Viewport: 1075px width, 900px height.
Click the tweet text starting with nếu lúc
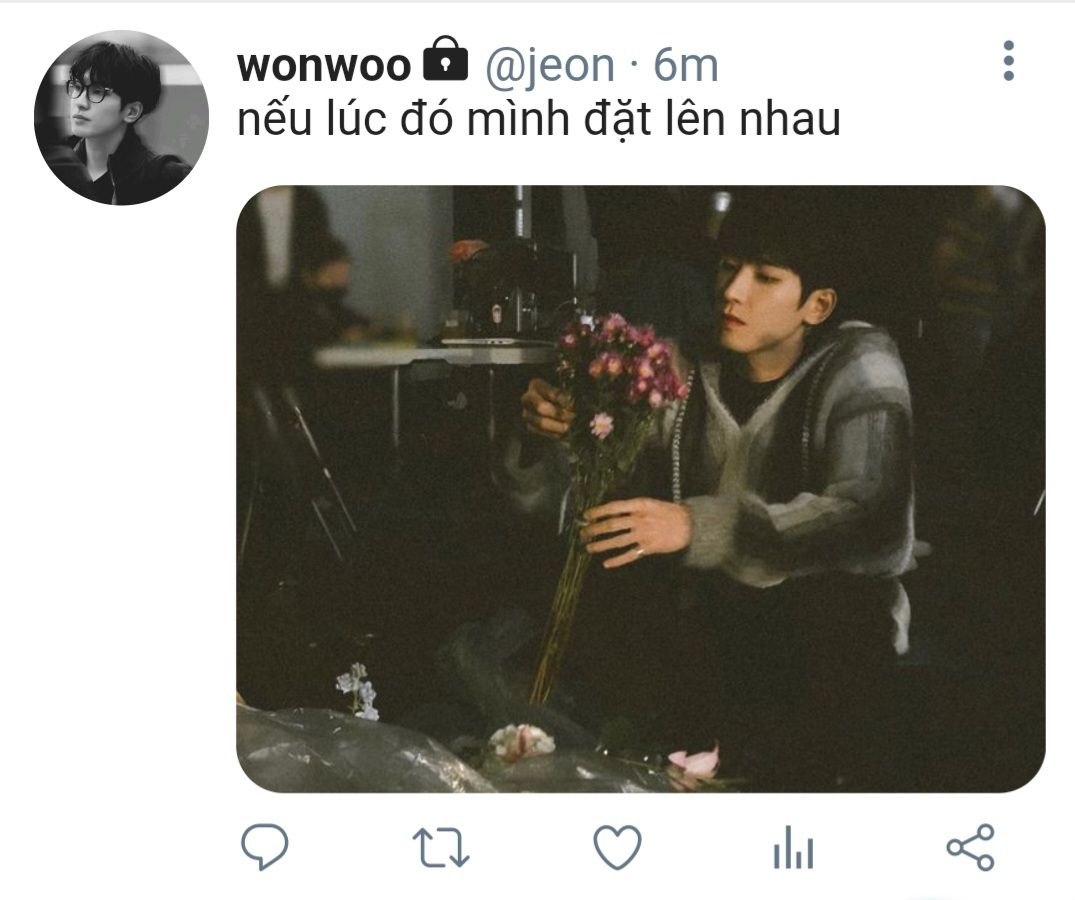[x=538, y=119]
